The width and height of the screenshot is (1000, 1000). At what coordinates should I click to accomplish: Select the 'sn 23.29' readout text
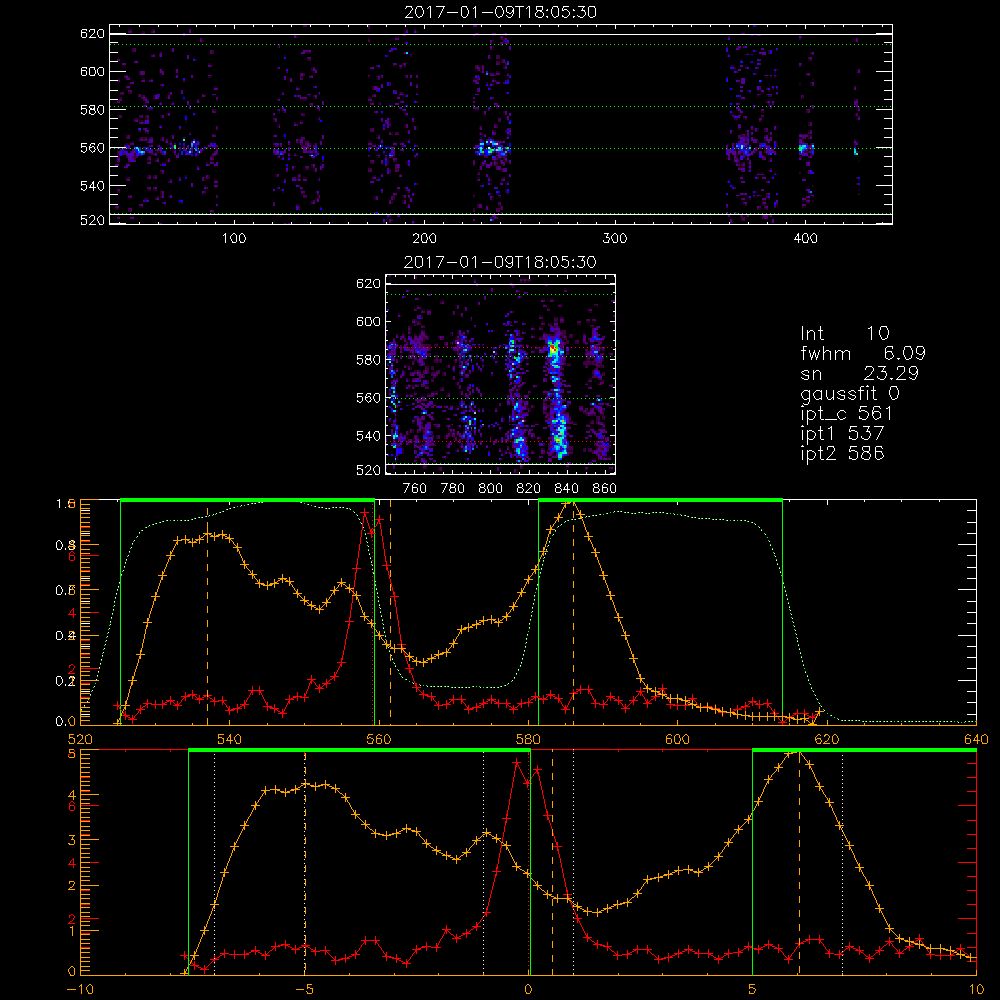coord(859,373)
